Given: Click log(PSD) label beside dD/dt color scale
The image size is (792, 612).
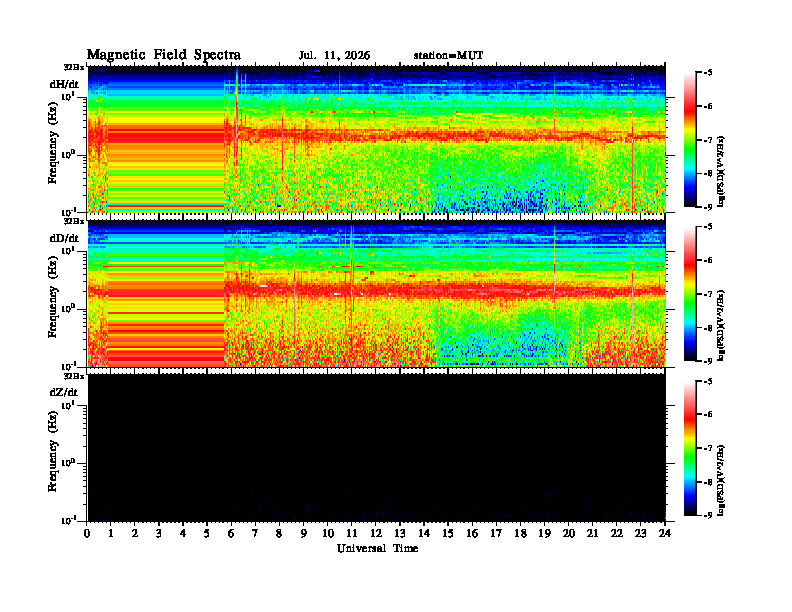Looking at the screenshot, I should pyautogui.click(x=722, y=325).
